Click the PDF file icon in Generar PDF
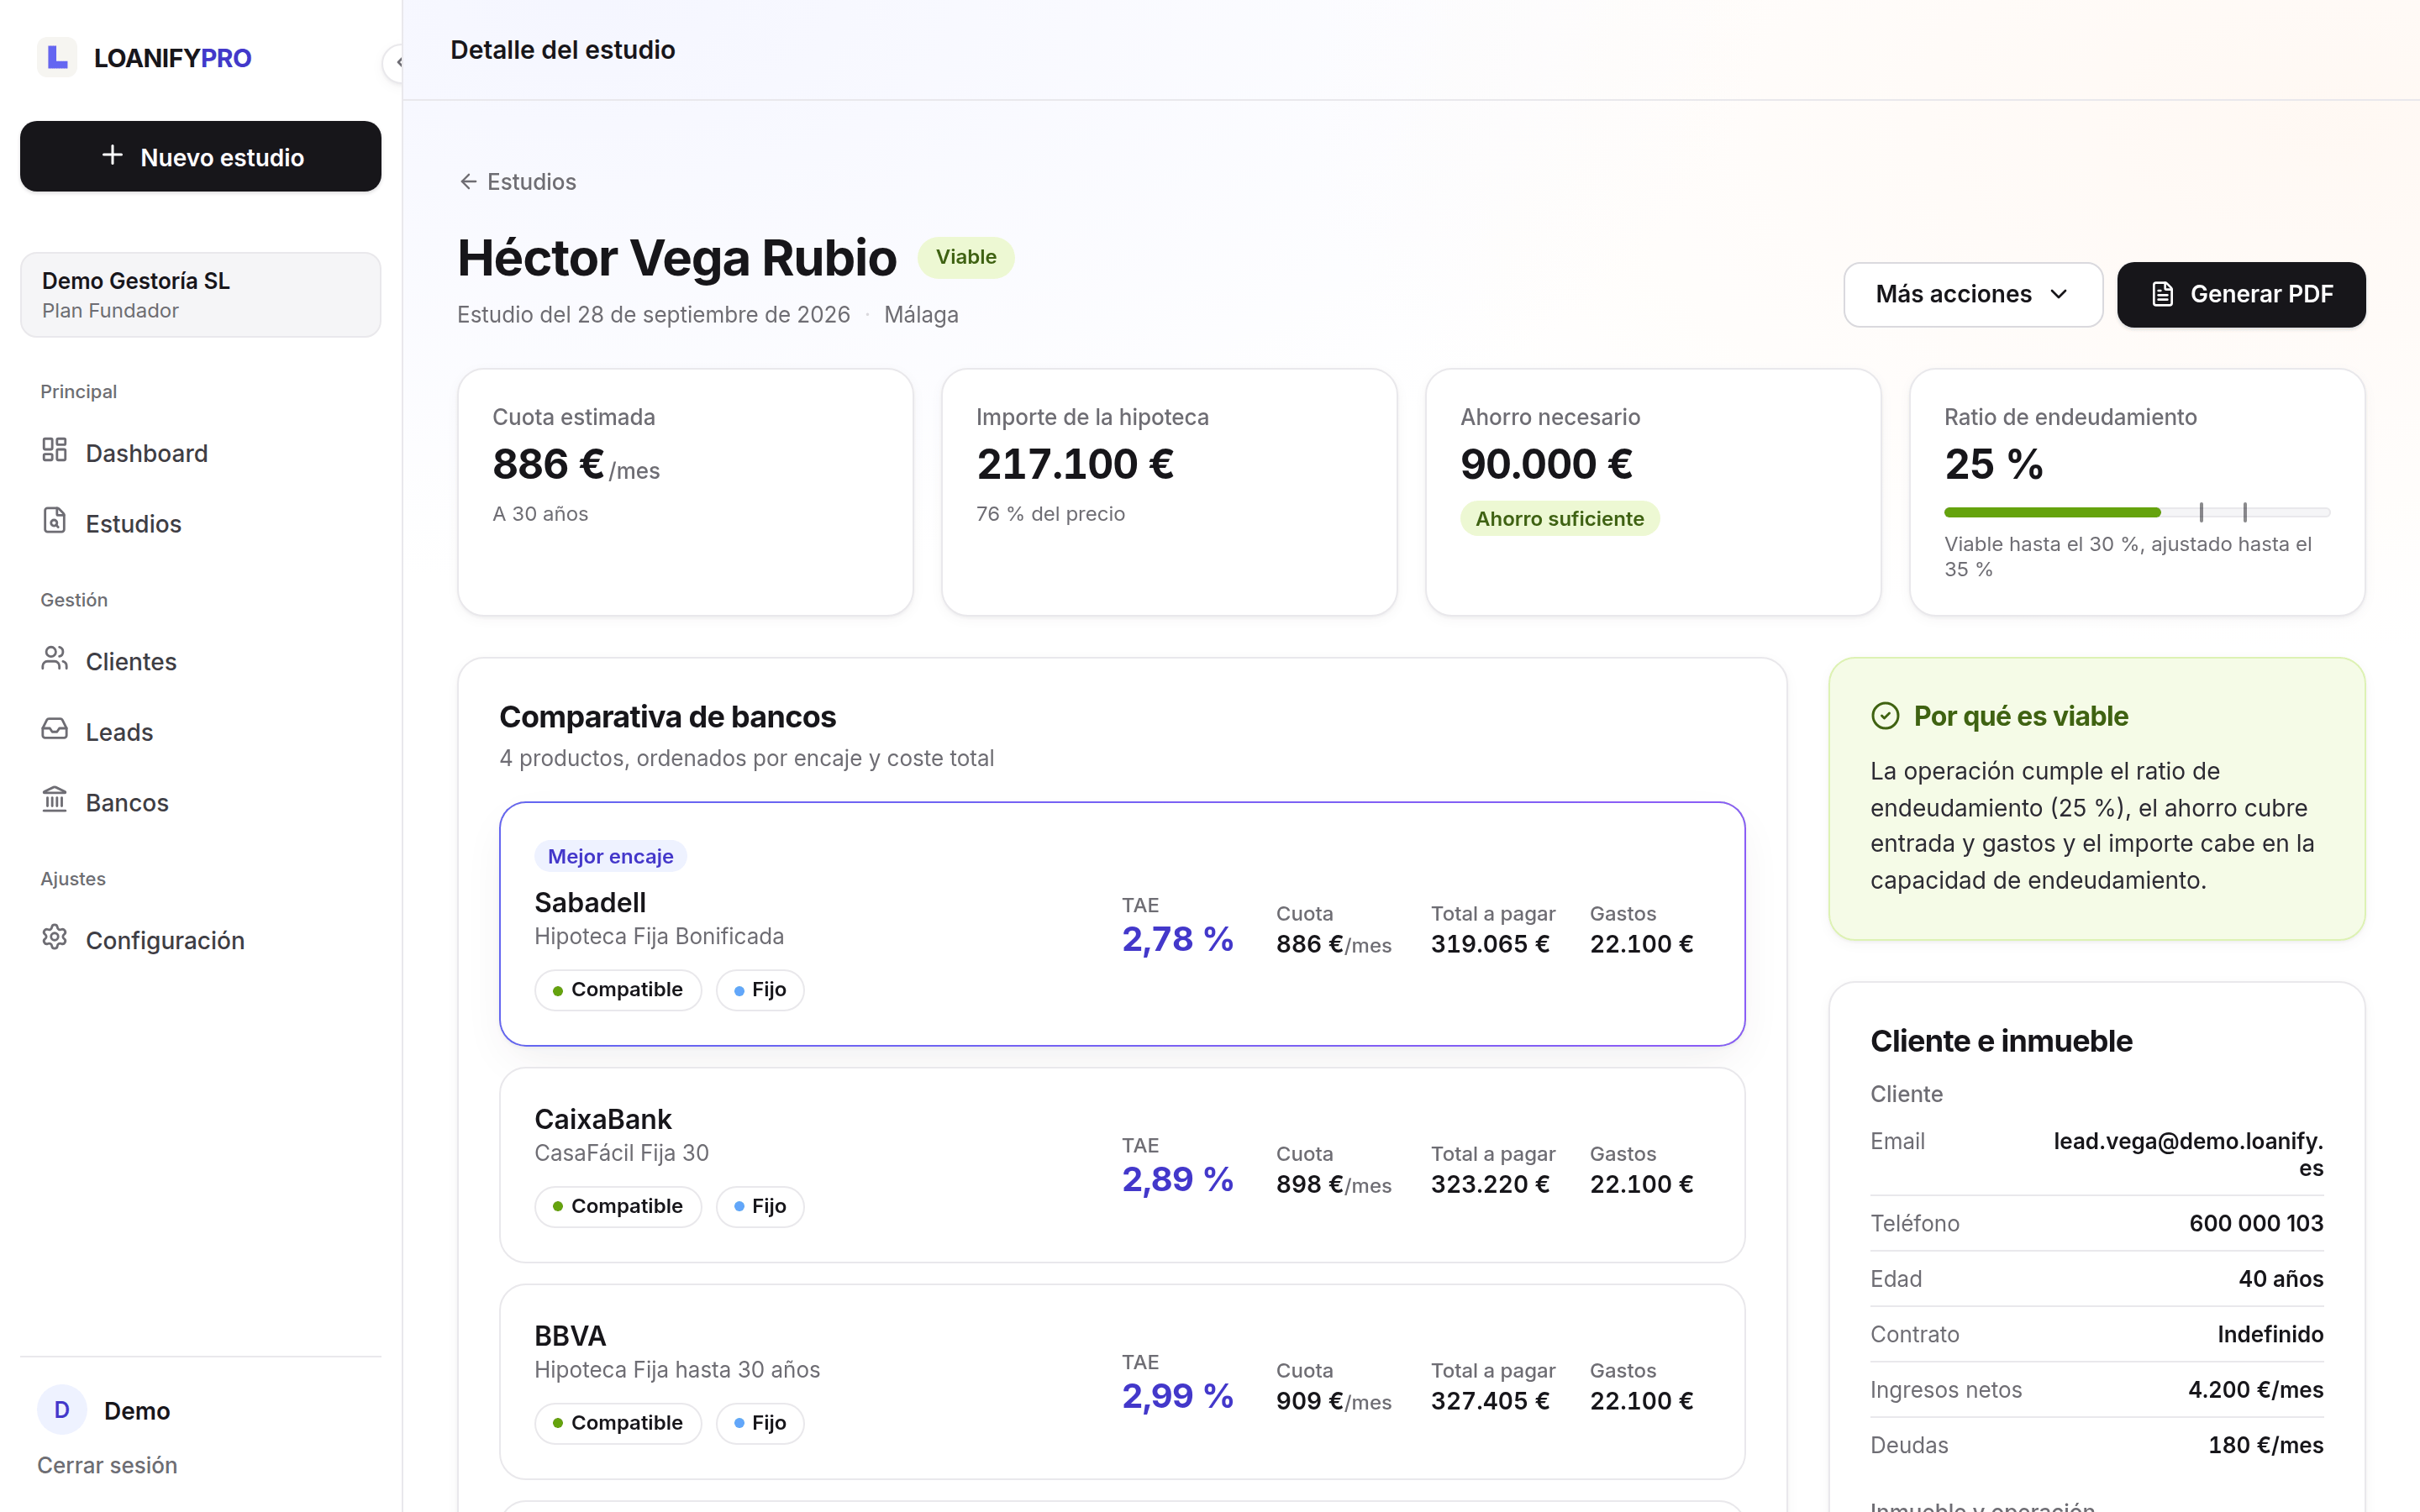Viewport: 2420px width, 1512px height. [2163, 294]
